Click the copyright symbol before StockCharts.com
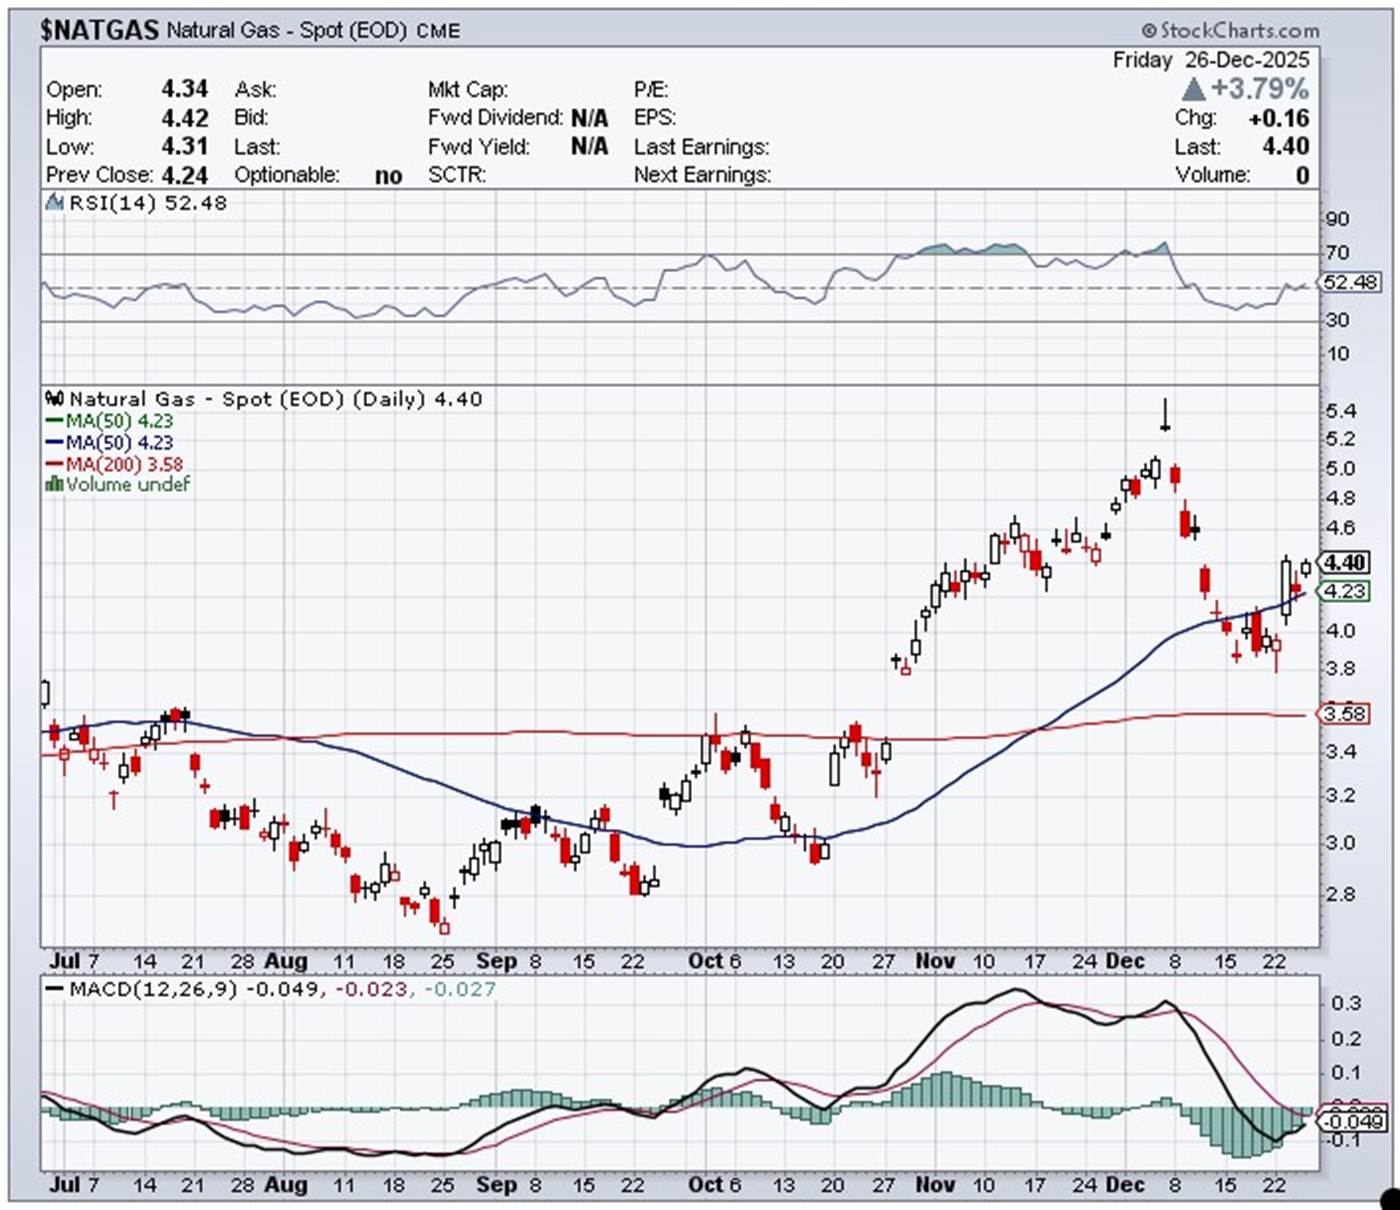Screen dimensions: 1400x1210 1148,31
